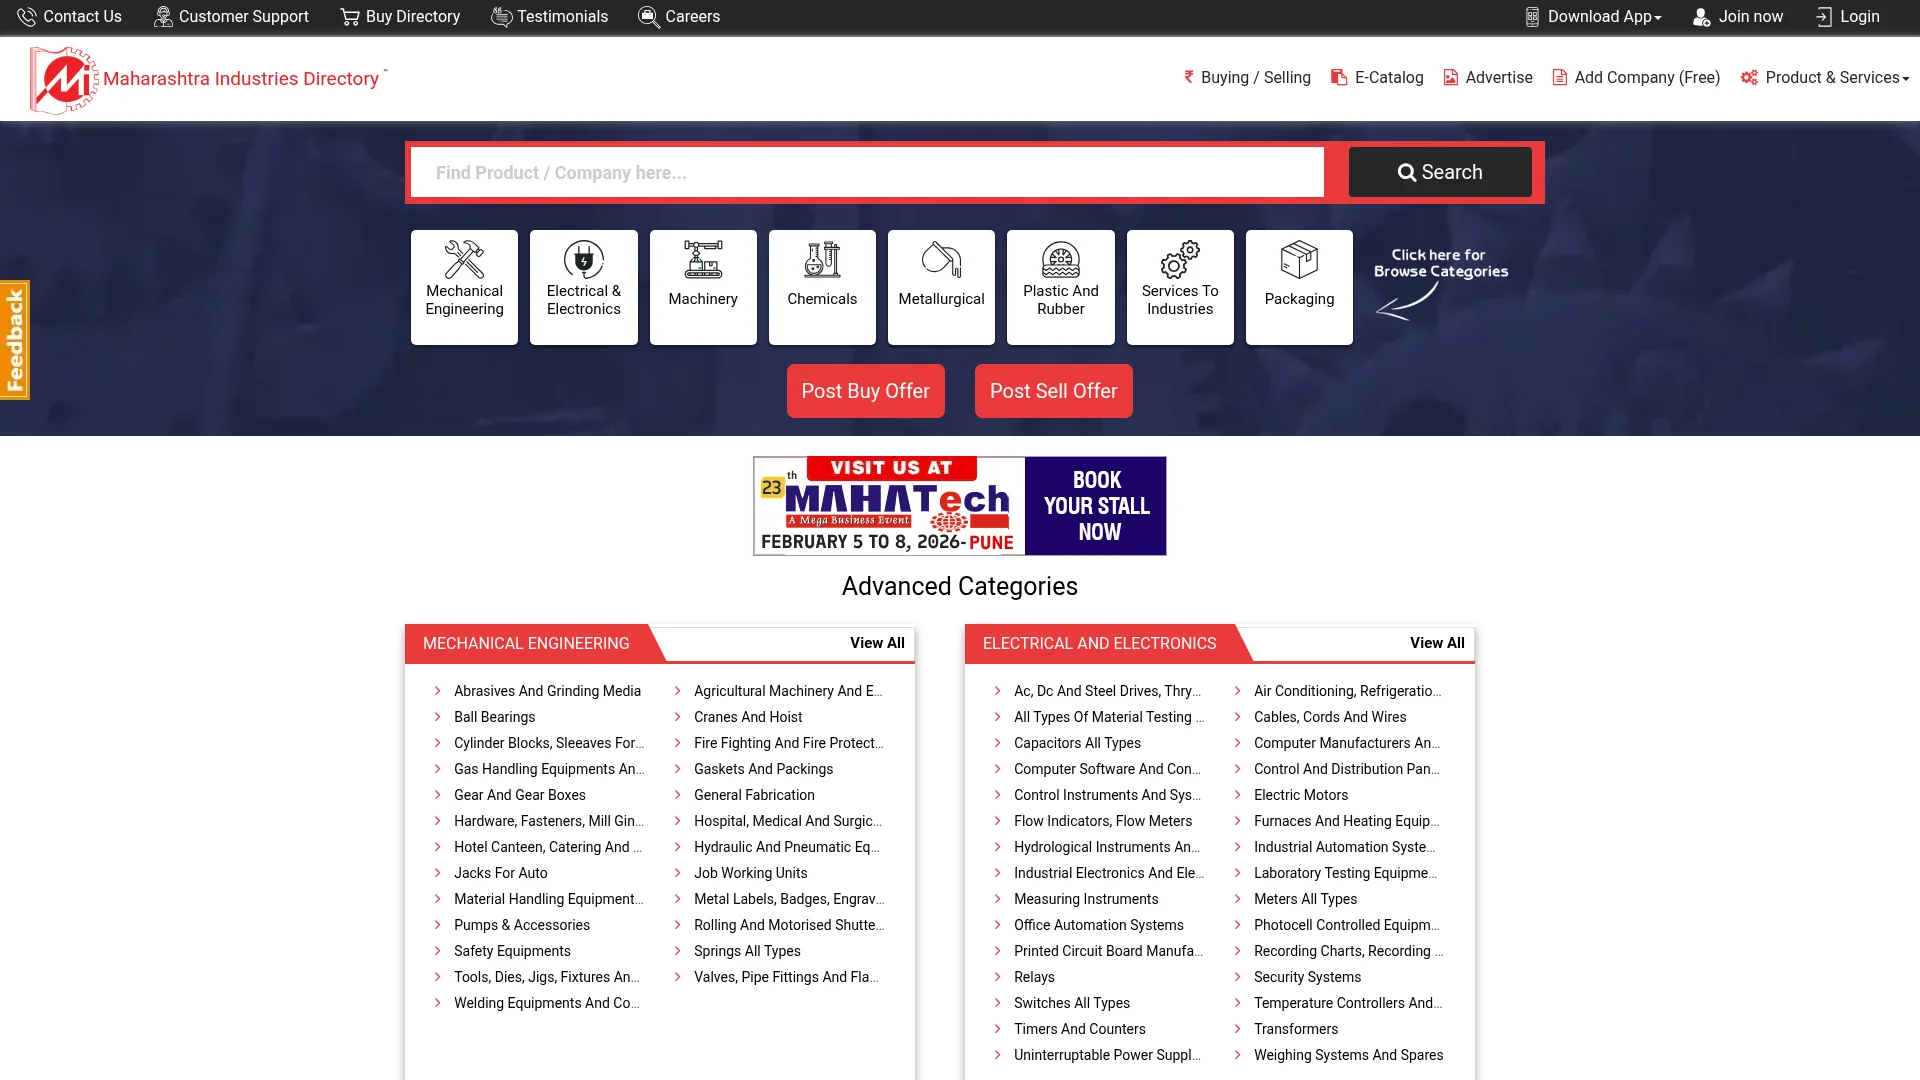This screenshot has height=1080, width=1920.
Task: Open the Mechanical Engineering category tile
Action: click(464, 287)
